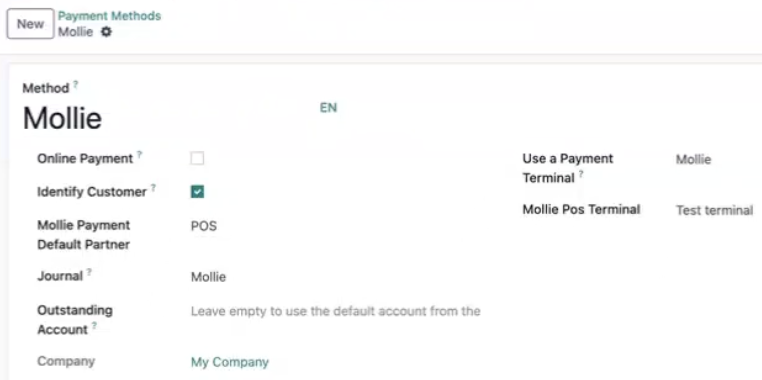Open the My Company link

[230, 362]
